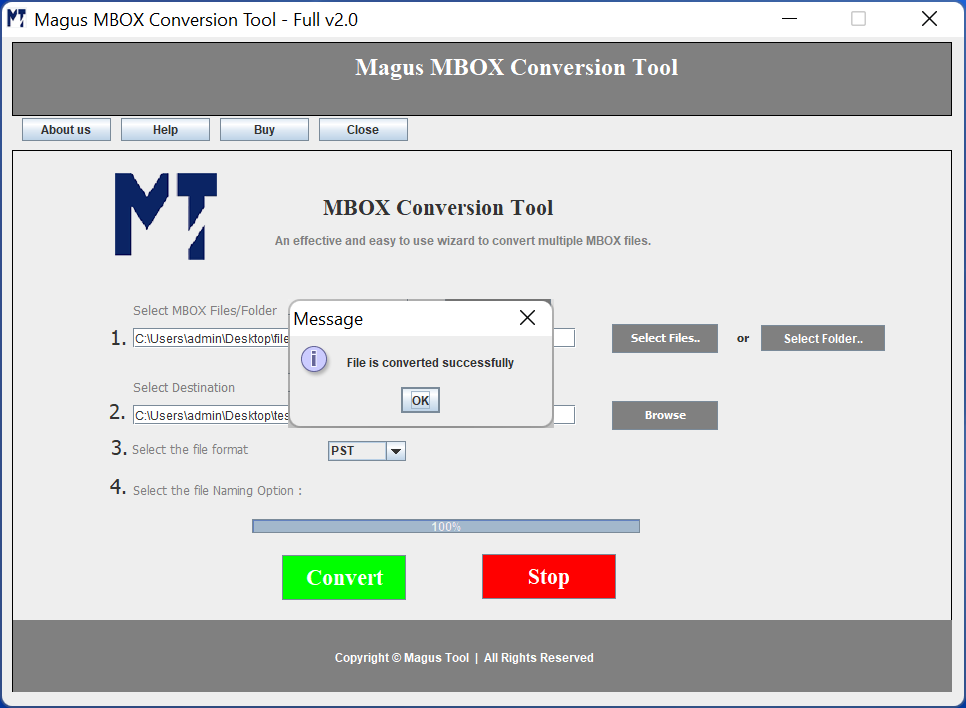
Task: Expand the PST file format dropdown arrow
Action: [396, 452]
